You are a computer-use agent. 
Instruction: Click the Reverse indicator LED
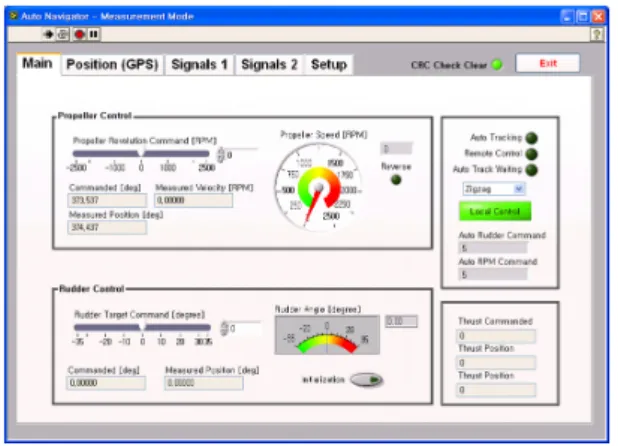(x=396, y=180)
